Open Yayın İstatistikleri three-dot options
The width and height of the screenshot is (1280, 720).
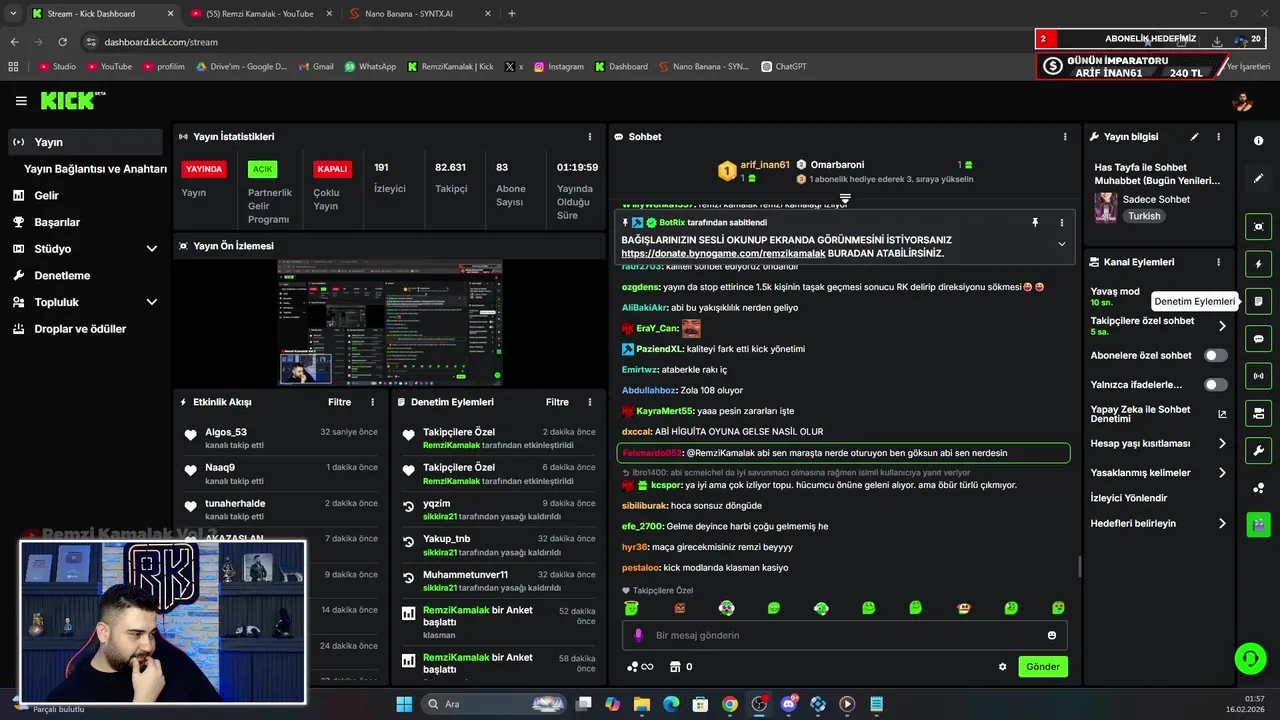click(x=589, y=137)
